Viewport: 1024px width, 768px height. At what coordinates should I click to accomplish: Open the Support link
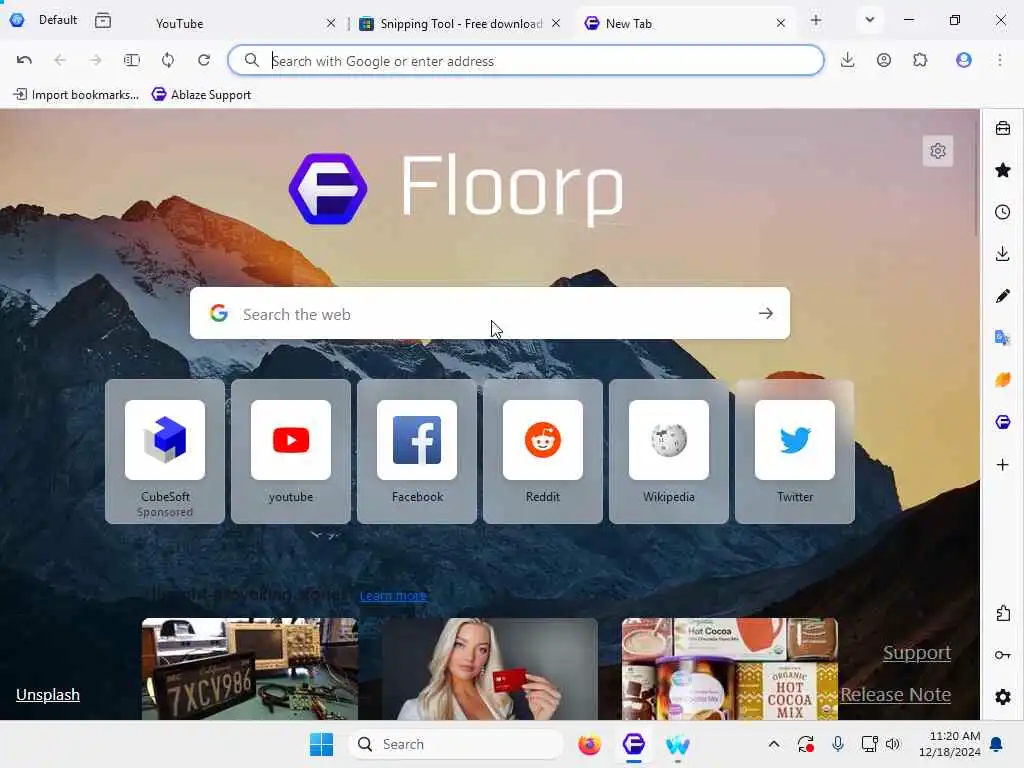click(x=917, y=652)
